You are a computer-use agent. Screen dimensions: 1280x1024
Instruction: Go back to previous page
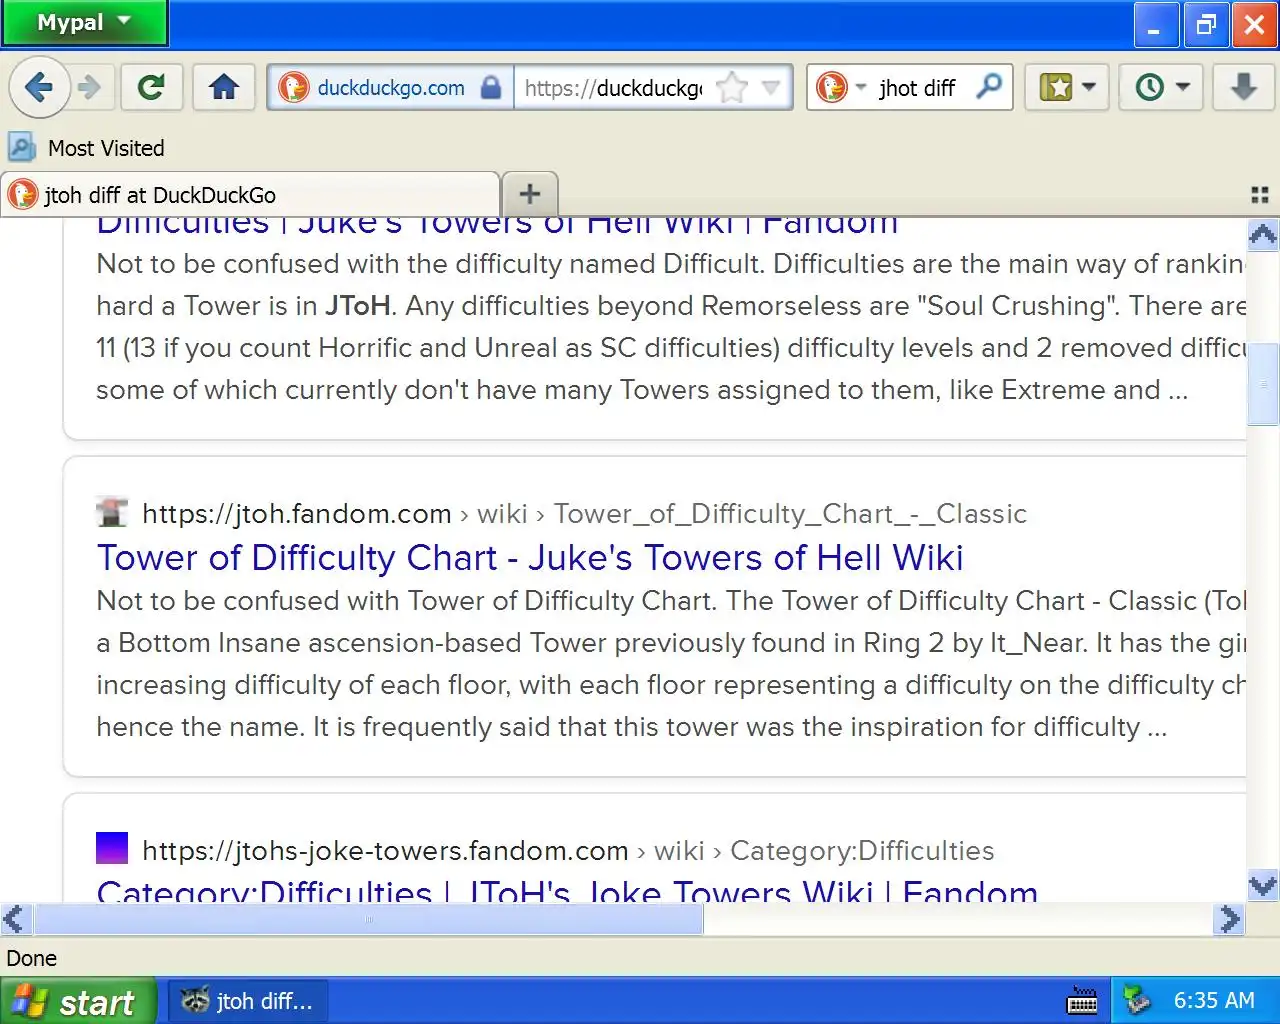click(x=39, y=88)
